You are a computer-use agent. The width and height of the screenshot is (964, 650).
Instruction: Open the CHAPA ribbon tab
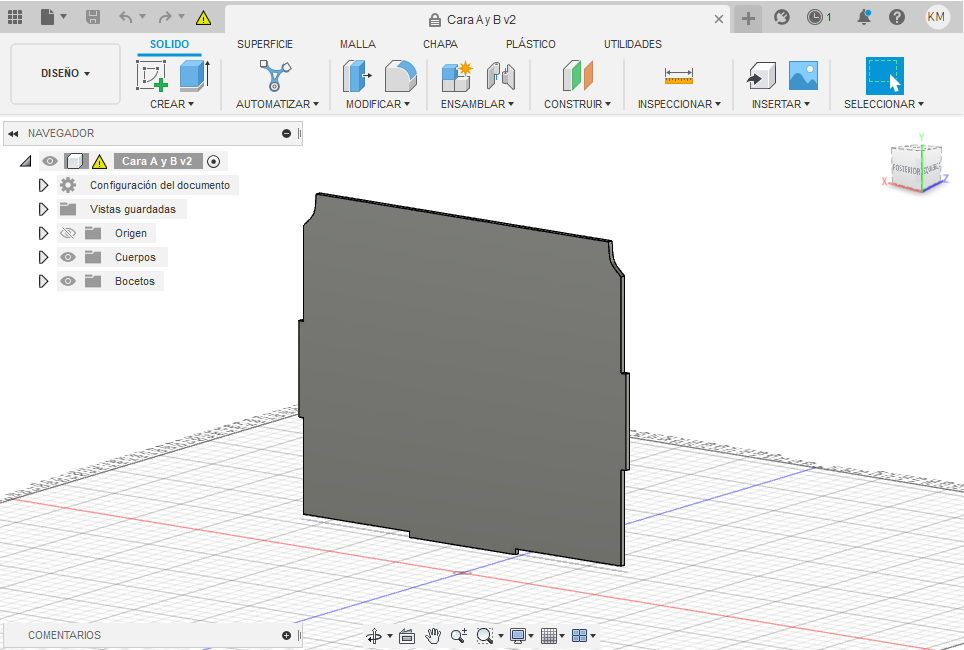tap(440, 44)
